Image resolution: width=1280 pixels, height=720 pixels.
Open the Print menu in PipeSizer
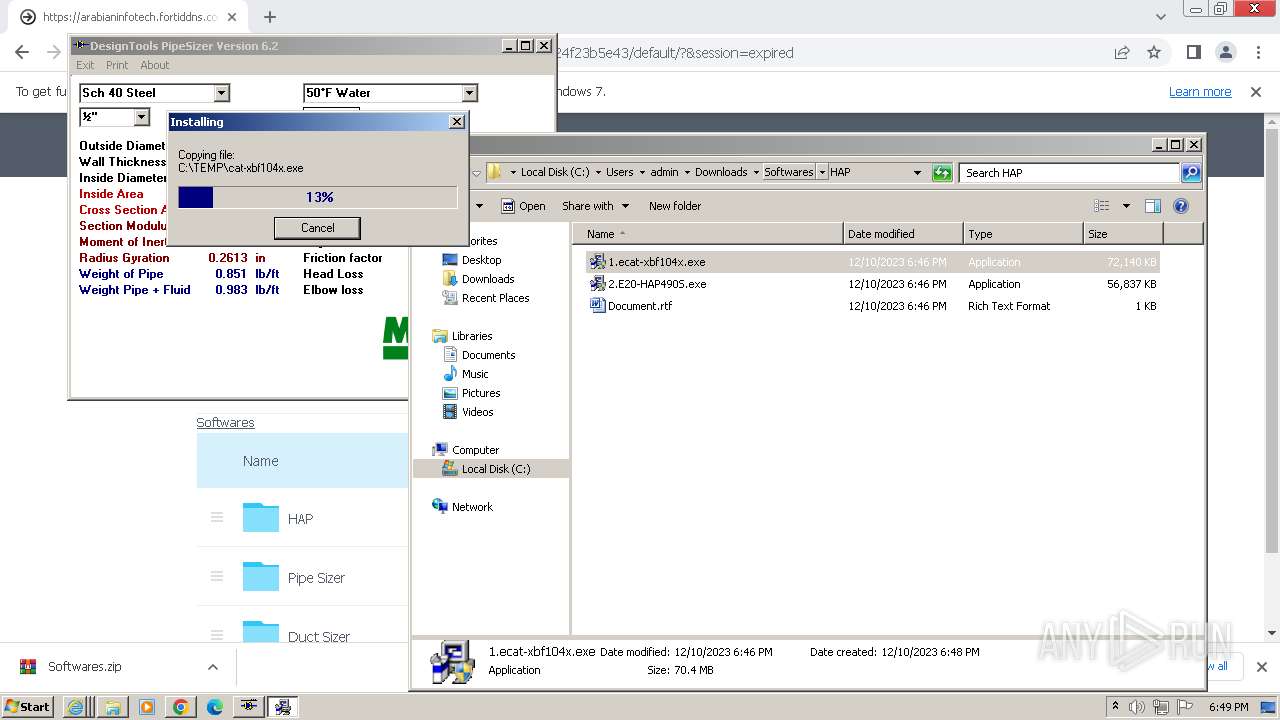coord(117,65)
